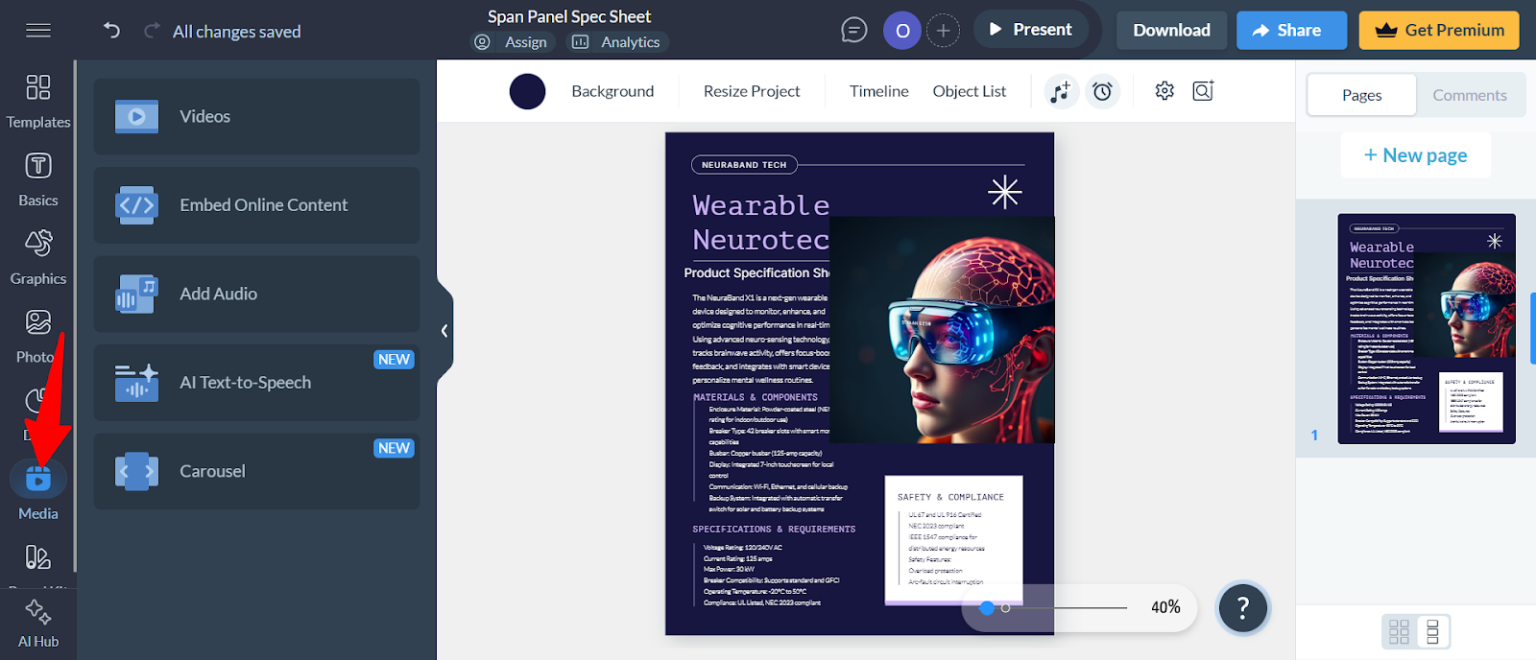
Task: Open project settings via the gear icon
Action: click(1164, 91)
